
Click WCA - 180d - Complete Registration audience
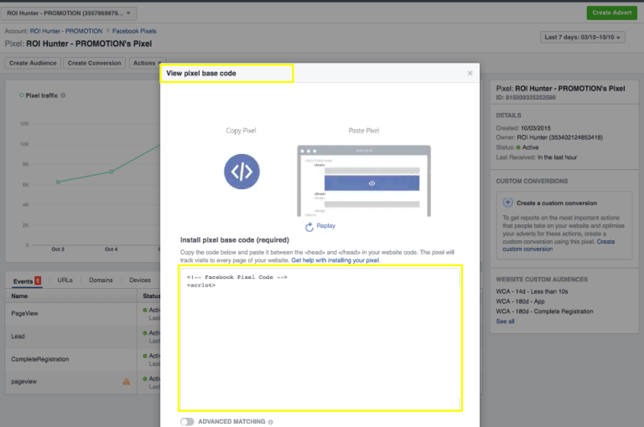[544, 312]
